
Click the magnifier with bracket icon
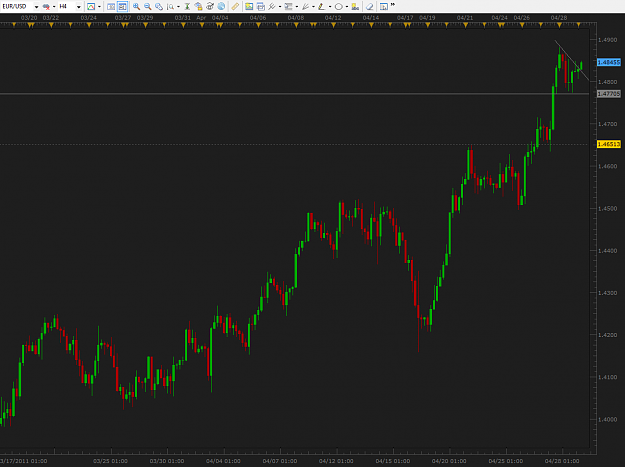171,7
